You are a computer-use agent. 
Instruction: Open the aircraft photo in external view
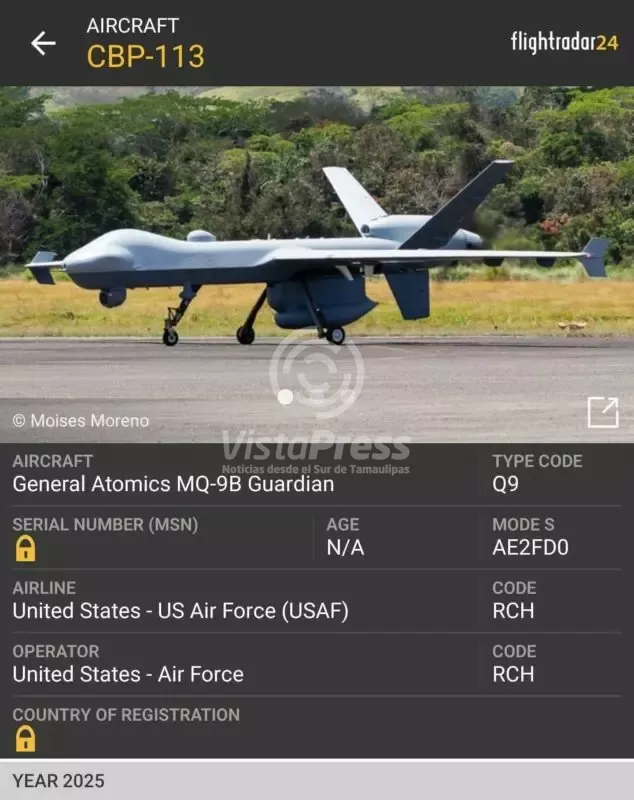coord(603,412)
